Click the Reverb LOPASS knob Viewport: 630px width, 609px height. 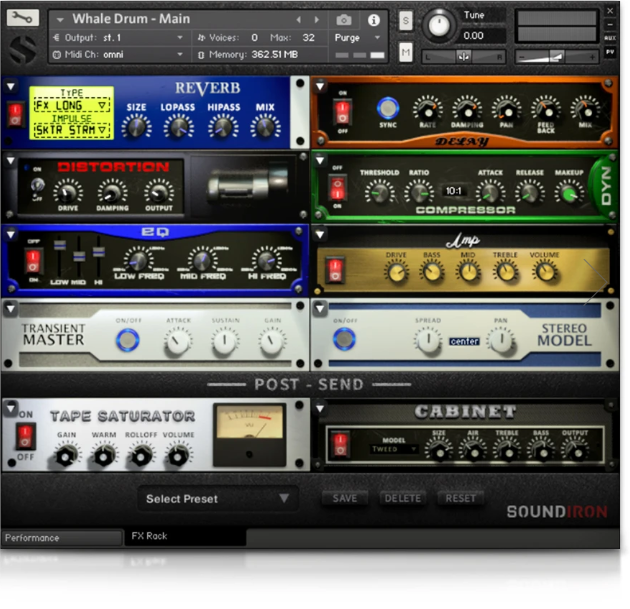tap(178, 127)
